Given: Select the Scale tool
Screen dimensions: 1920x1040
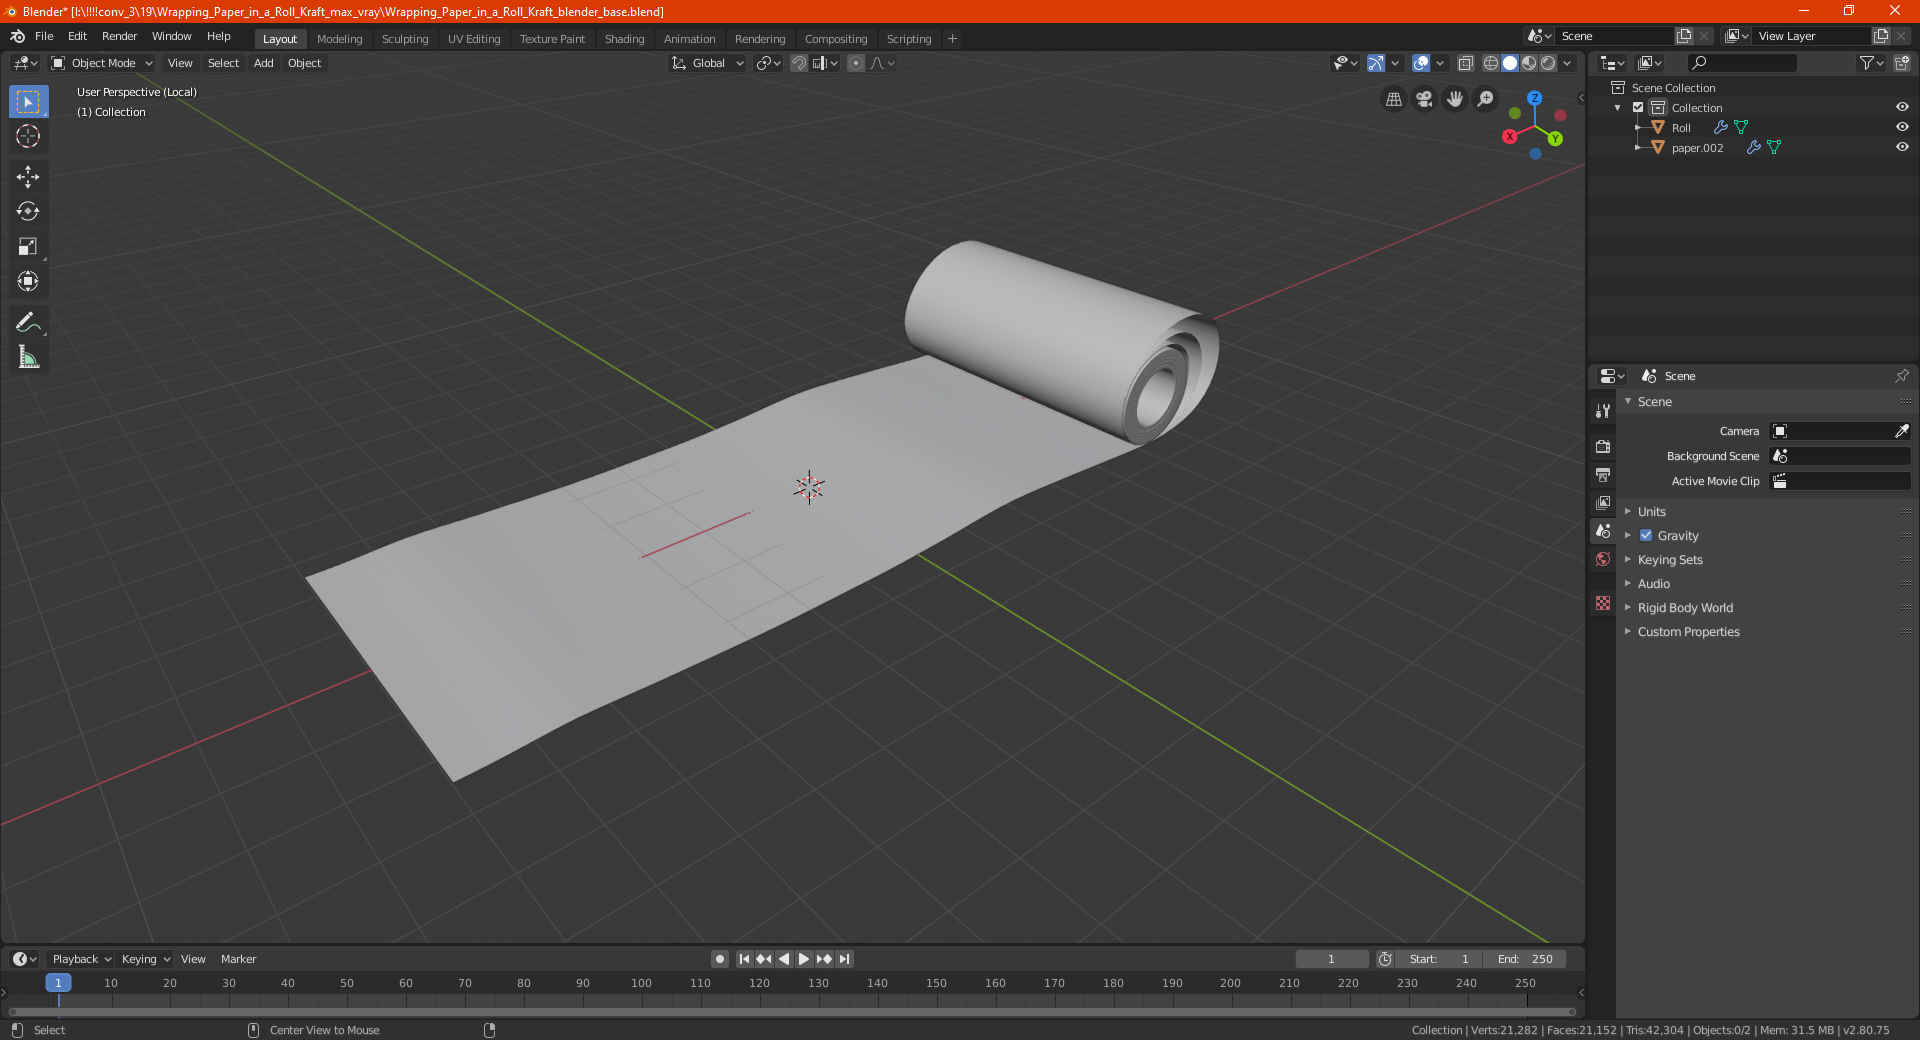Looking at the screenshot, I should coord(28,247).
